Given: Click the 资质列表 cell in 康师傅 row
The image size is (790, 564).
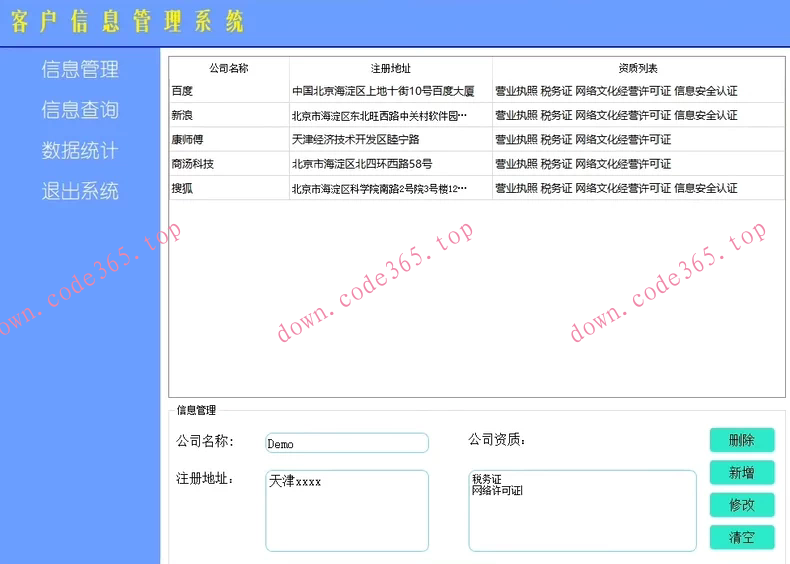Looking at the screenshot, I should [638, 139].
